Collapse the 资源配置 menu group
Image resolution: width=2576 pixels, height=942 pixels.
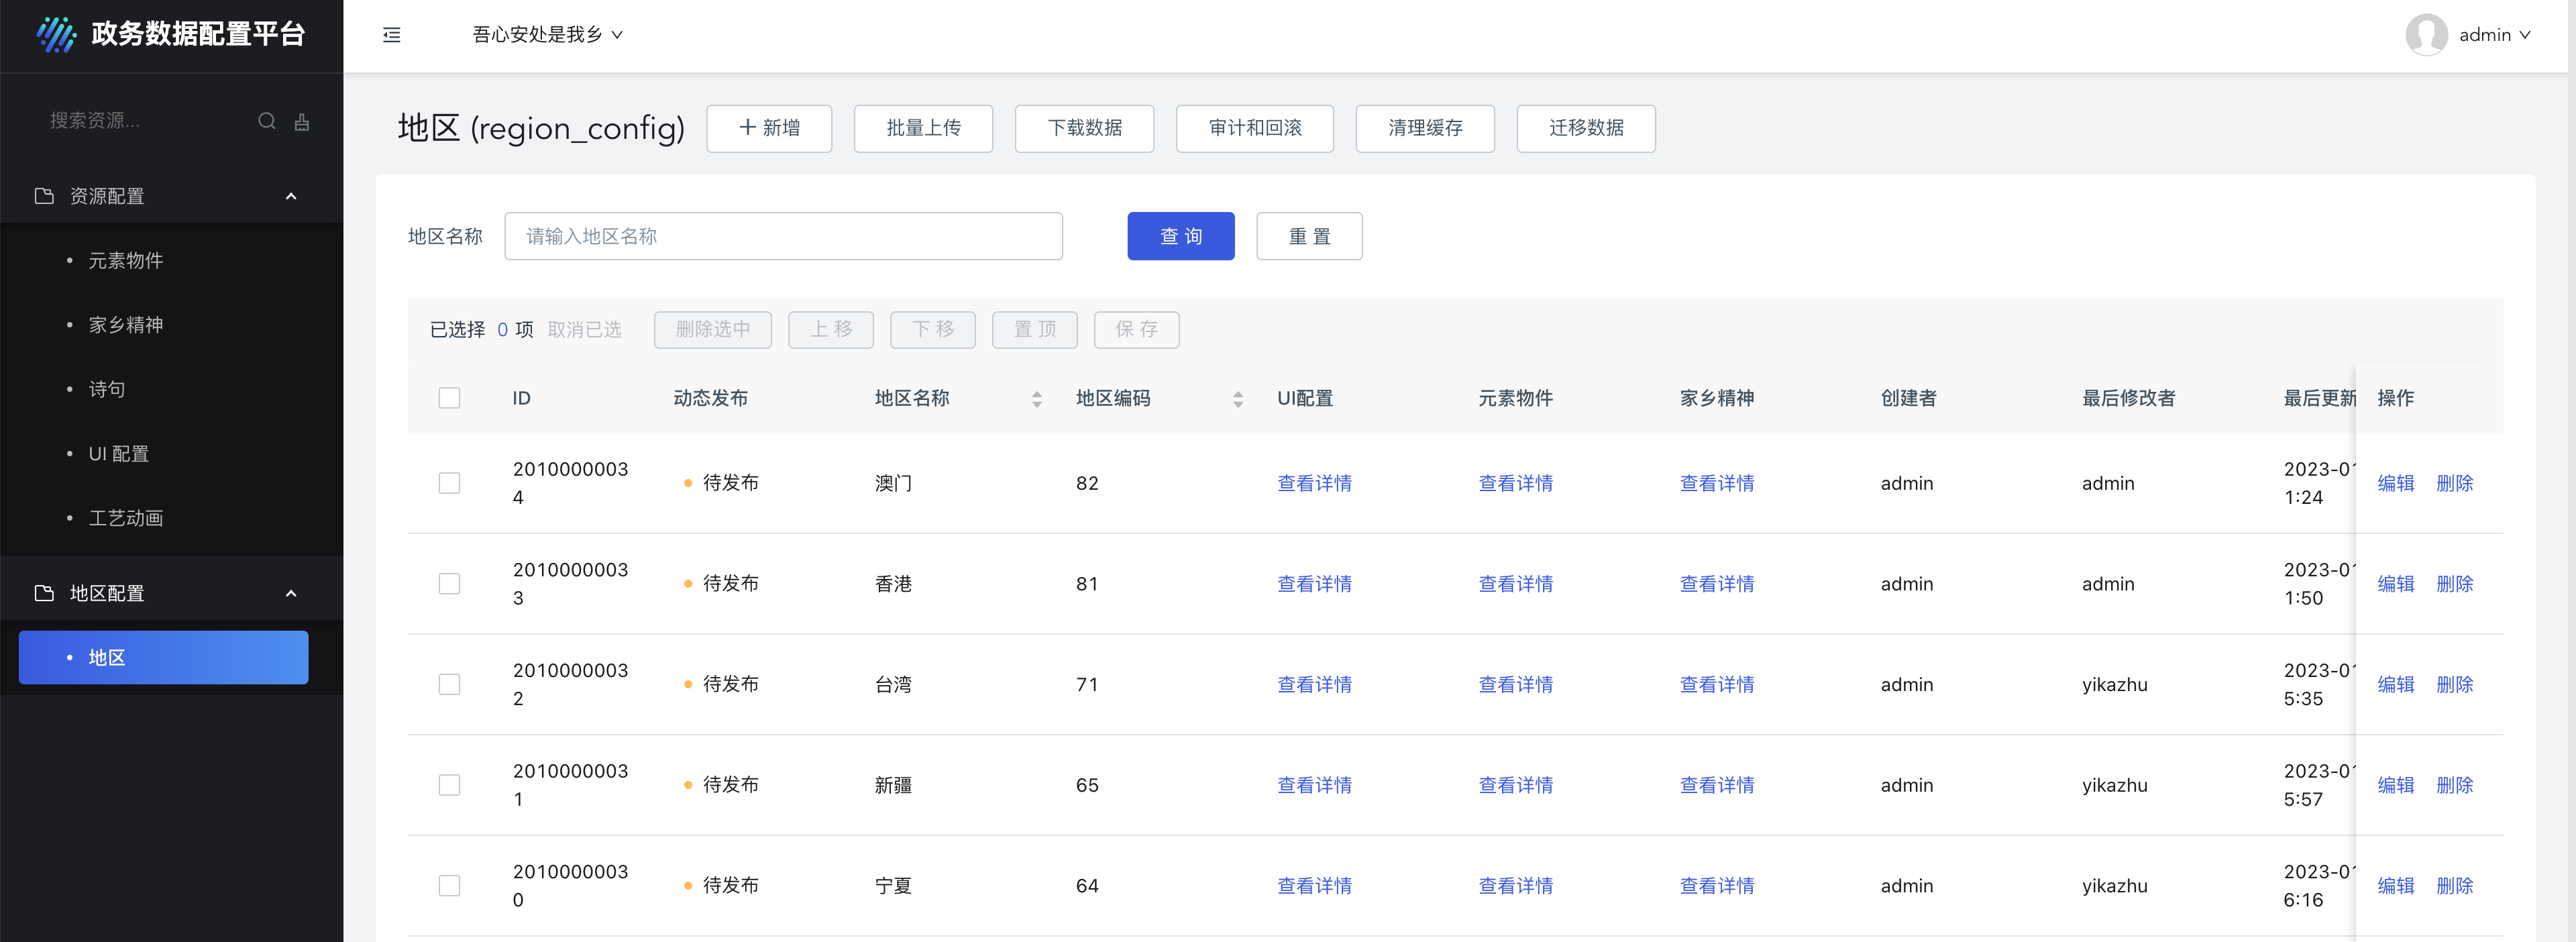pyautogui.click(x=291, y=196)
